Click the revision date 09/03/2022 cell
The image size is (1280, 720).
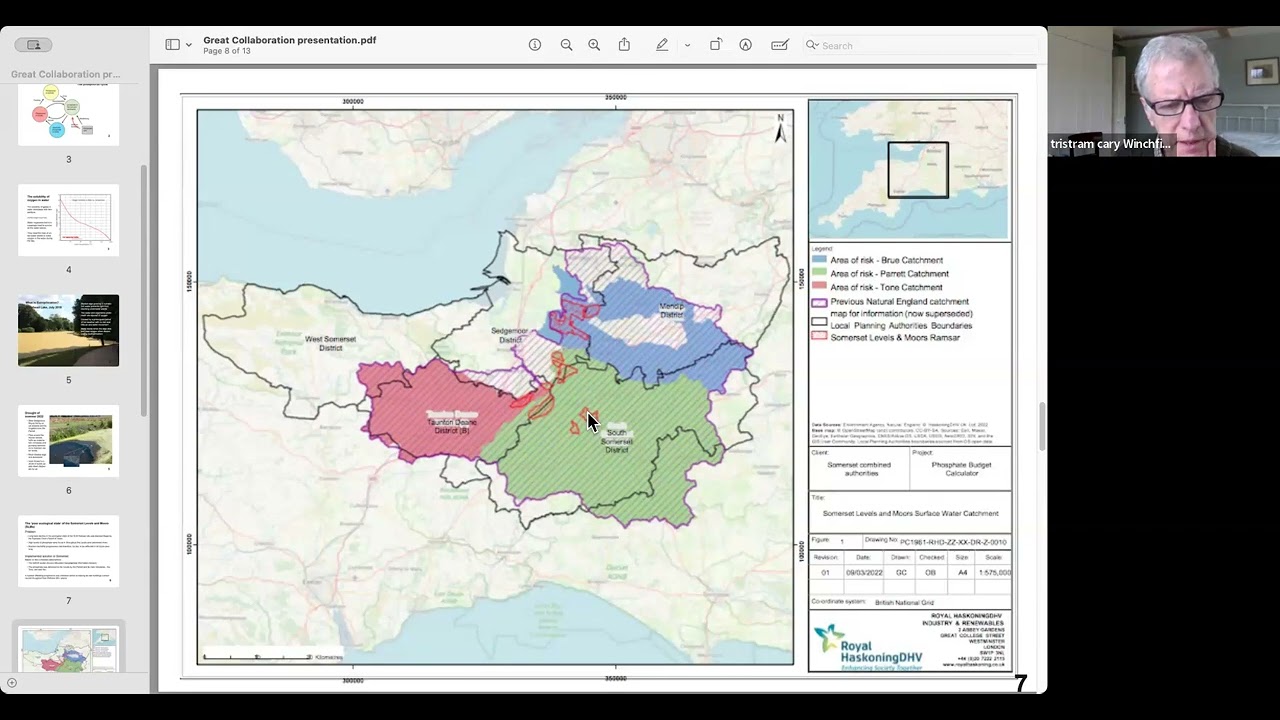point(863,573)
